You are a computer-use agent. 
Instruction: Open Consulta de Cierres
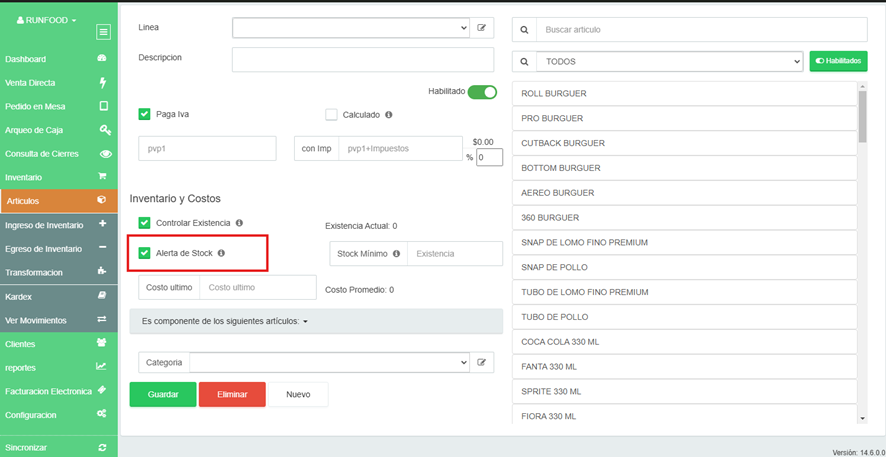click(59, 154)
